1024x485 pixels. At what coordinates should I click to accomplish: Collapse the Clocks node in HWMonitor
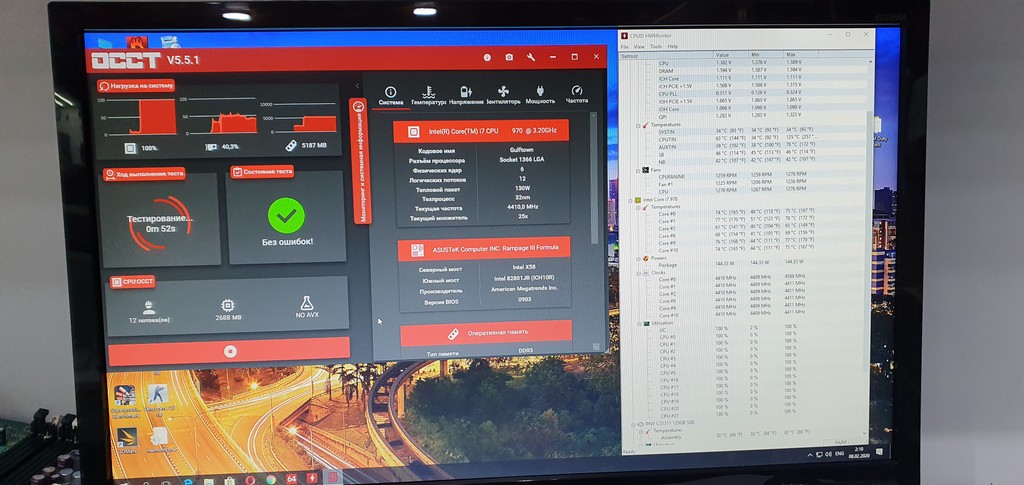637,273
